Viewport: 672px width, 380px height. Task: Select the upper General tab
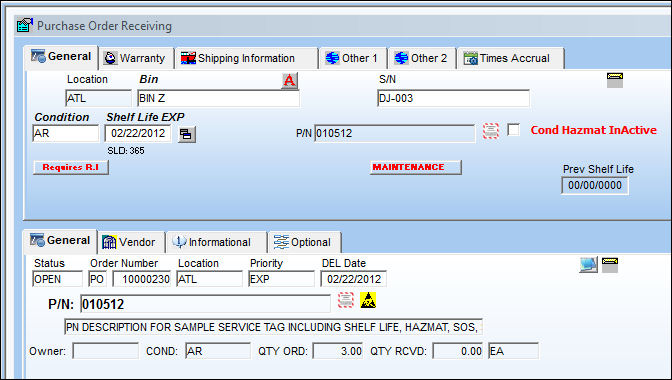tap(61, 57)
